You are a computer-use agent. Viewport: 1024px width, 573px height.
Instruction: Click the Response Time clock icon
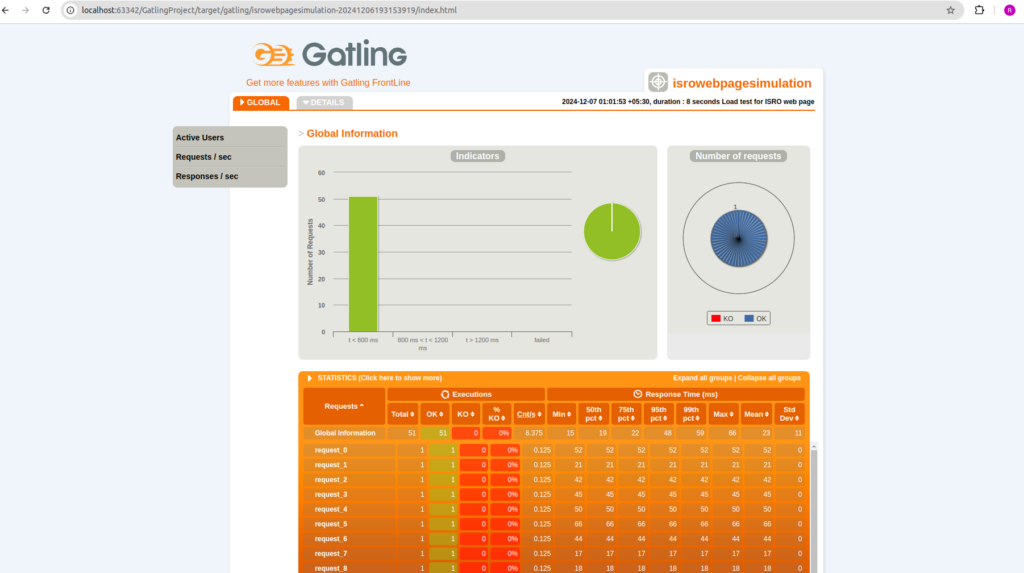[637, 395]
